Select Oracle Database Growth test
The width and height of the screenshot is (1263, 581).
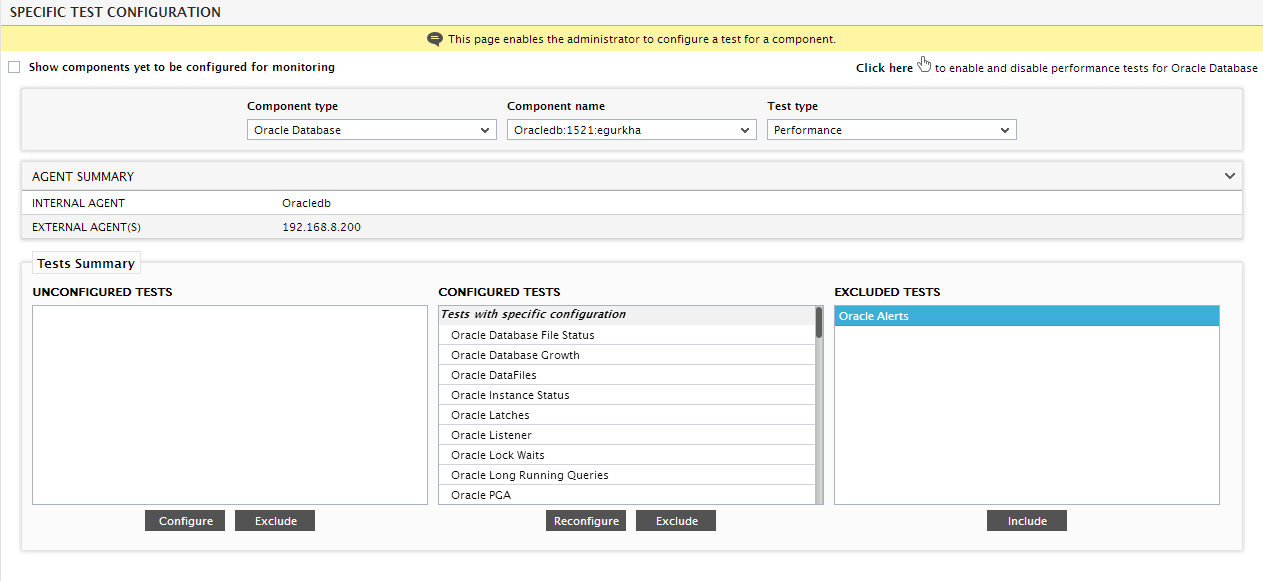627,355
